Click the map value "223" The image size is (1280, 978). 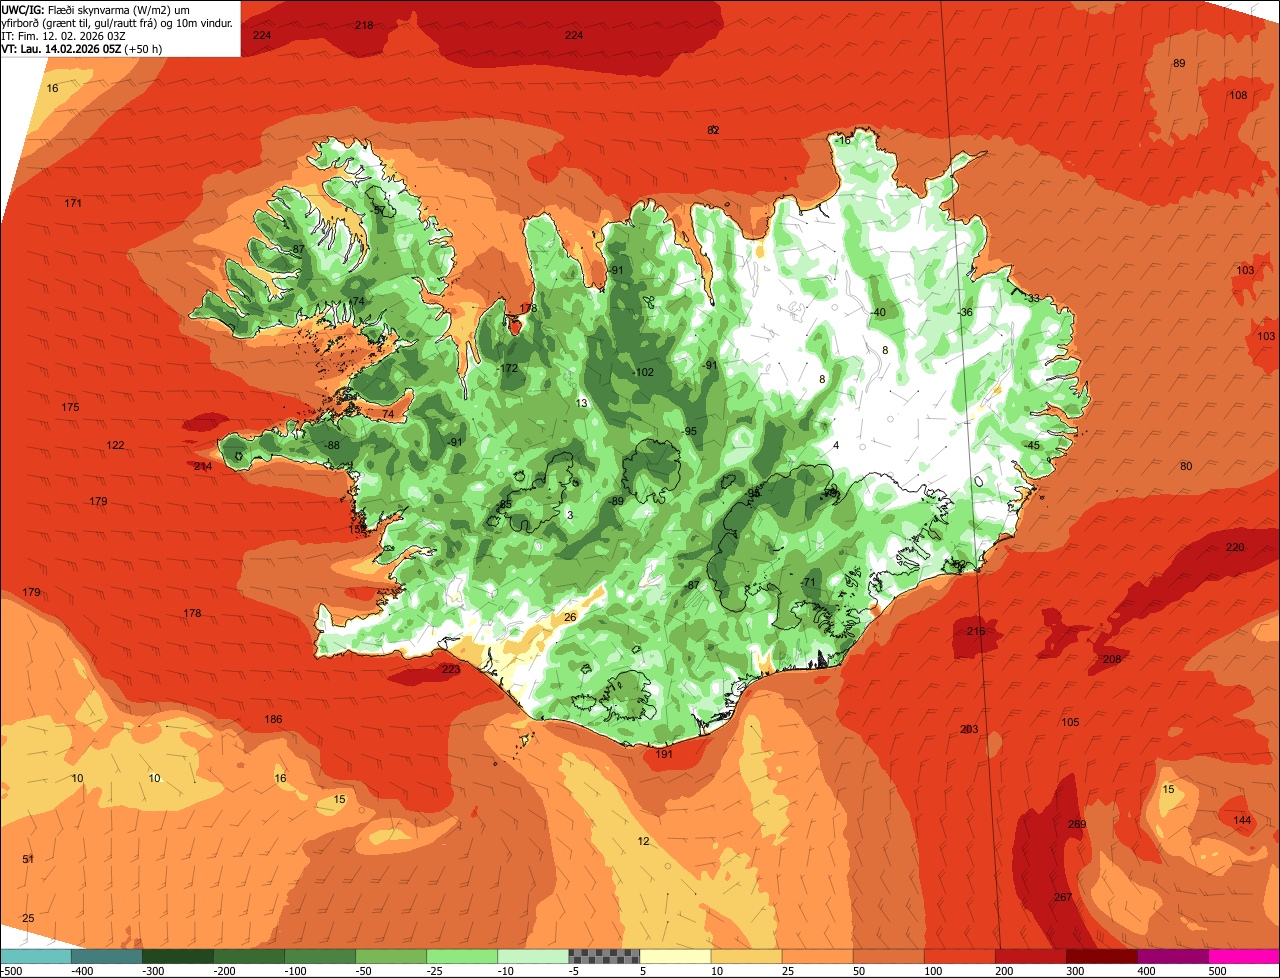[451, 669]
